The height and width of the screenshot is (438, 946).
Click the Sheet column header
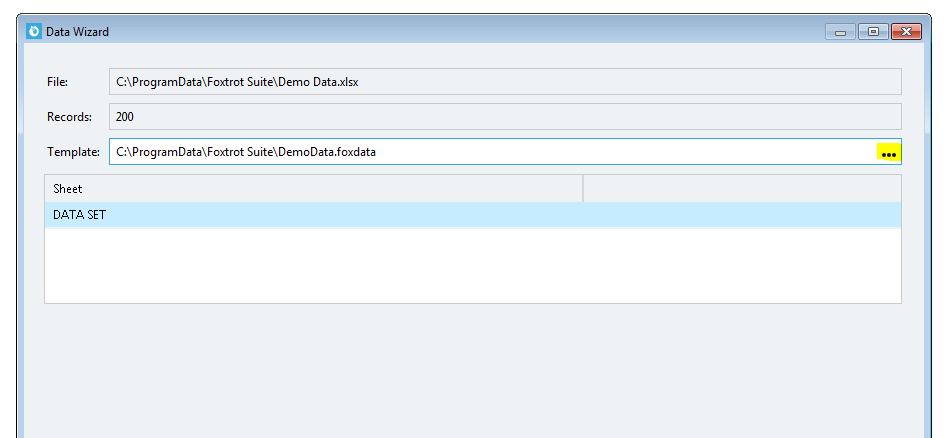coord(314,189)
